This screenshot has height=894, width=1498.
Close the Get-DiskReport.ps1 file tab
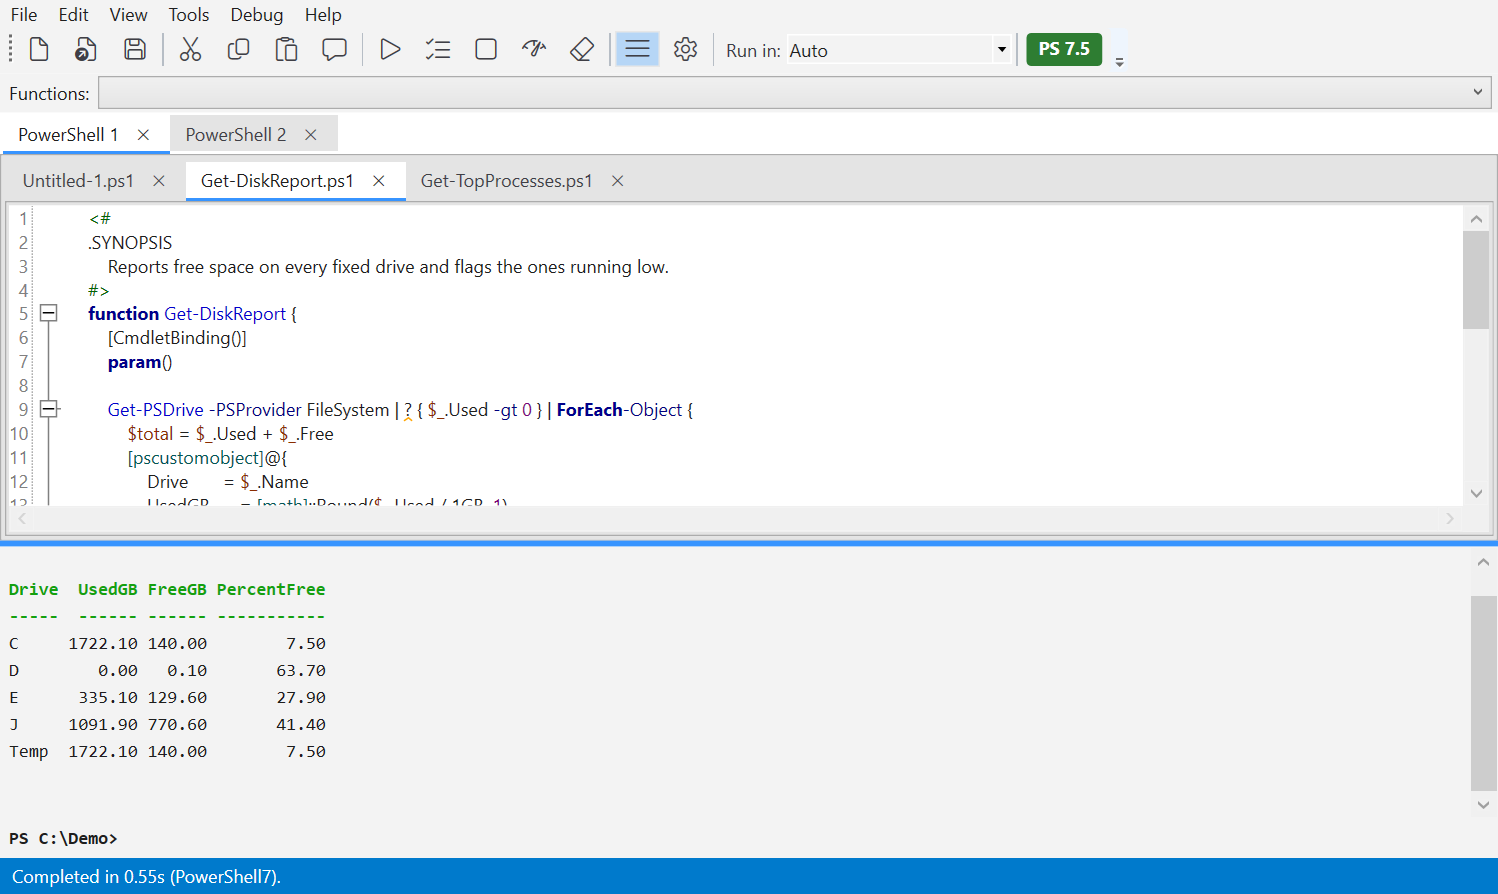[379, 181]
